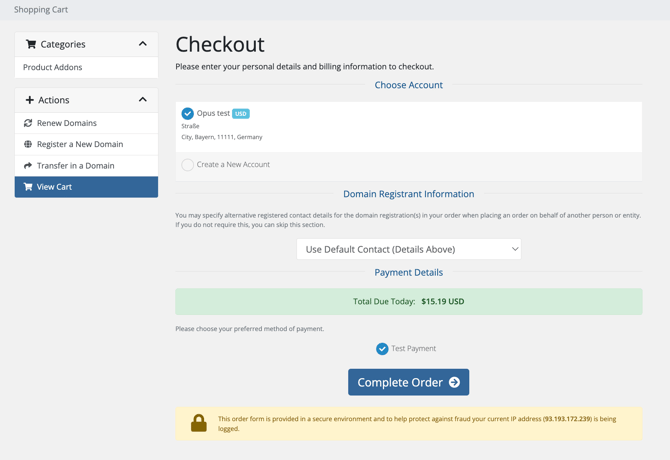The height and width of the screenshot is (460, 670).
Task: Click the Checkout page heading
Action: 220,44
